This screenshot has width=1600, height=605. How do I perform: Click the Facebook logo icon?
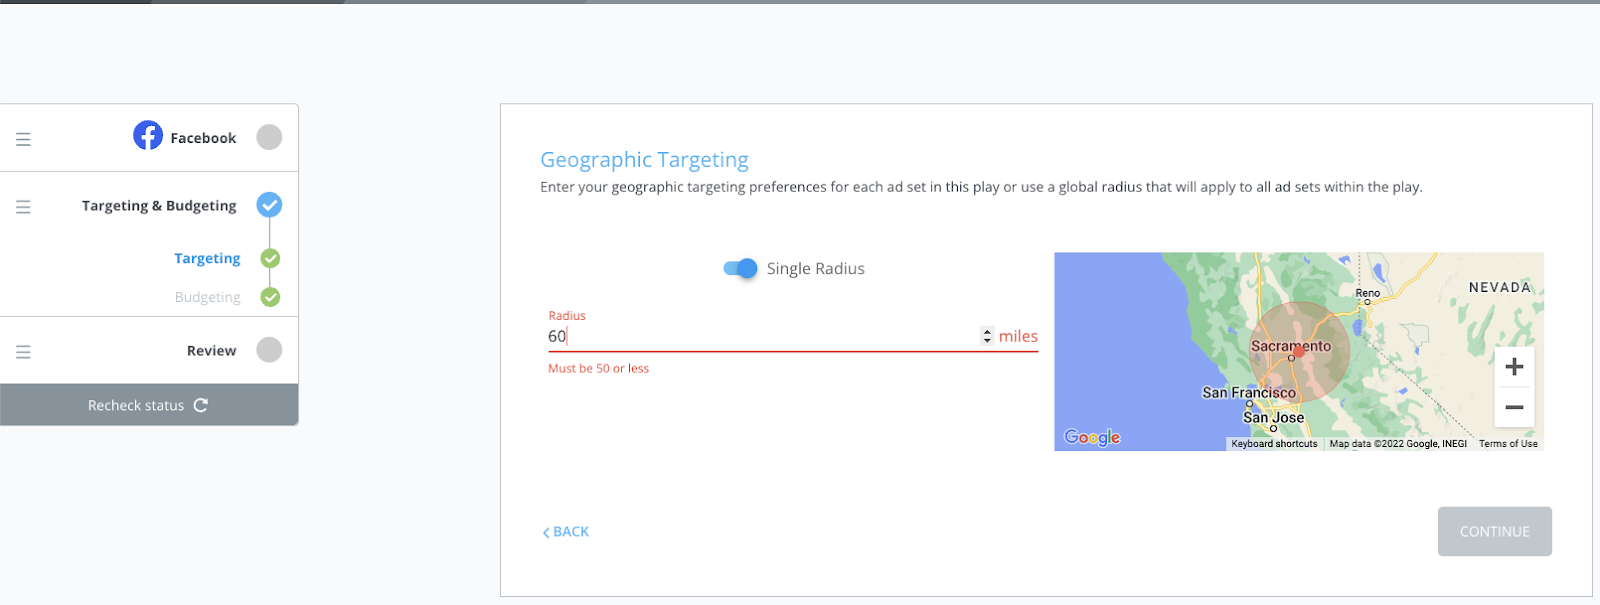tap(148, 135)
